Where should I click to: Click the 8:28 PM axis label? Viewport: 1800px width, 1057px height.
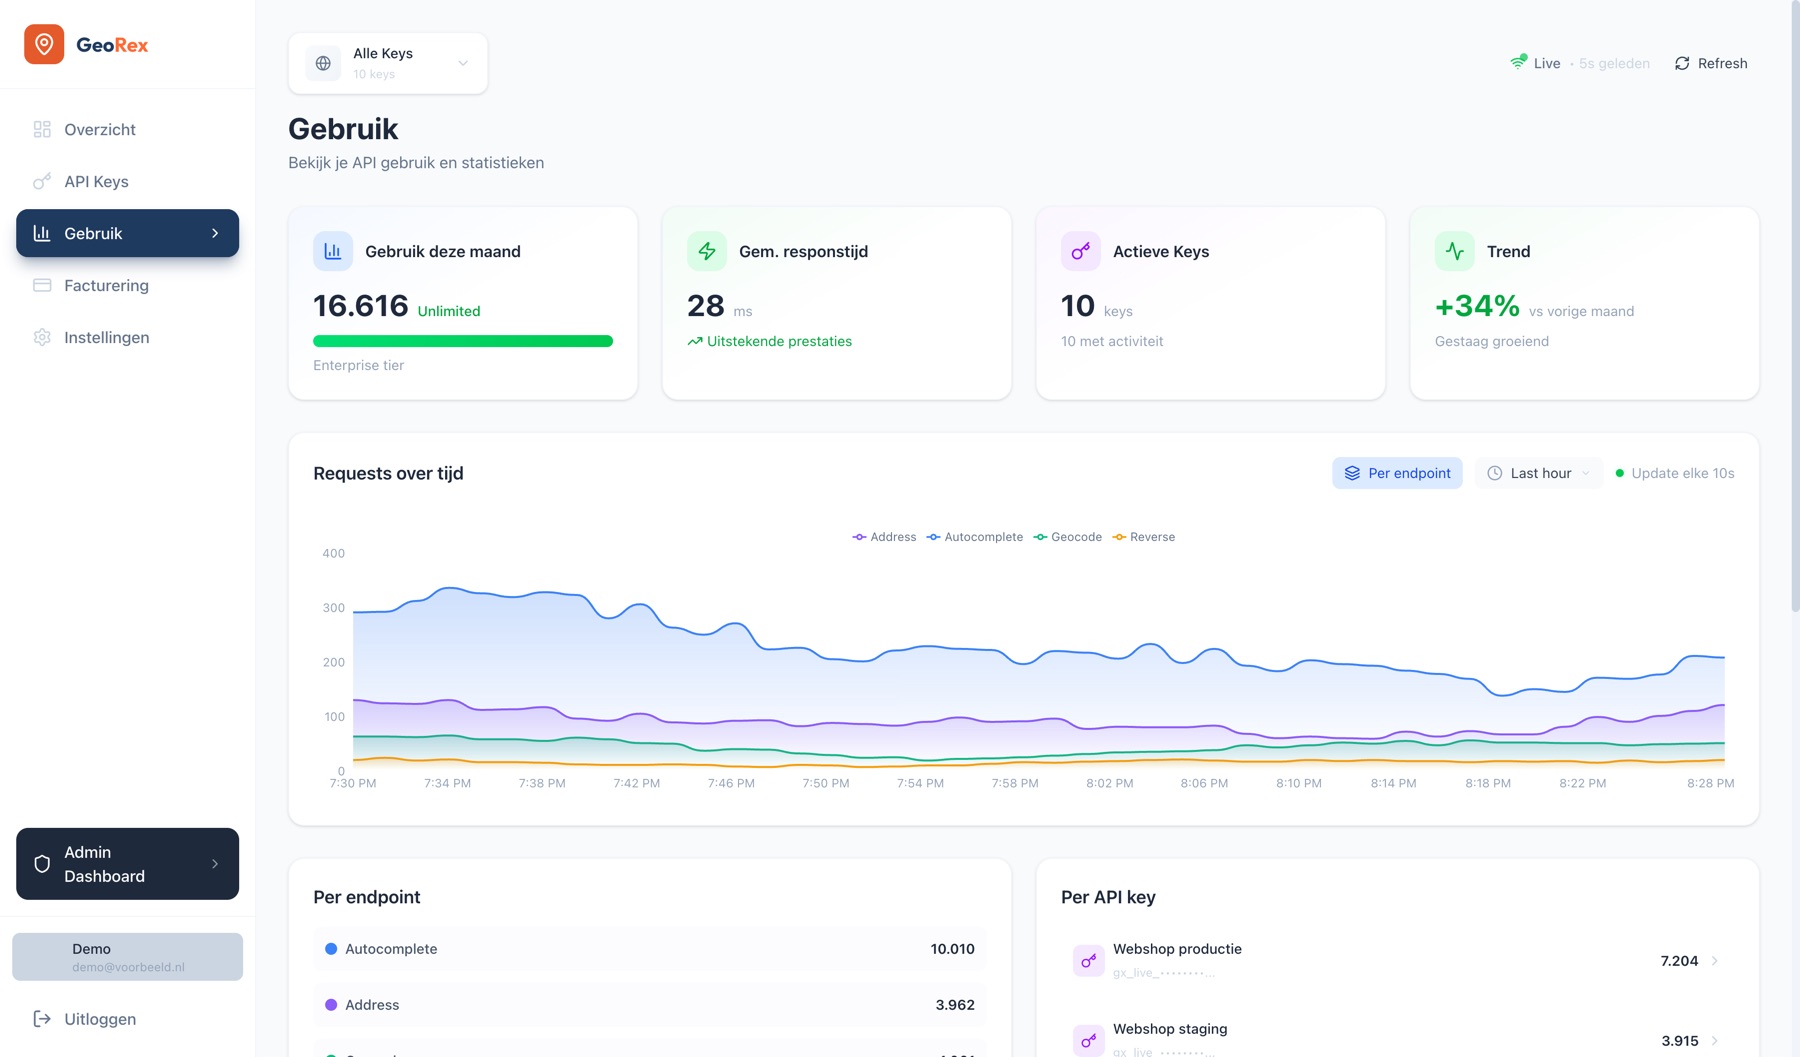coord(1710,783)
